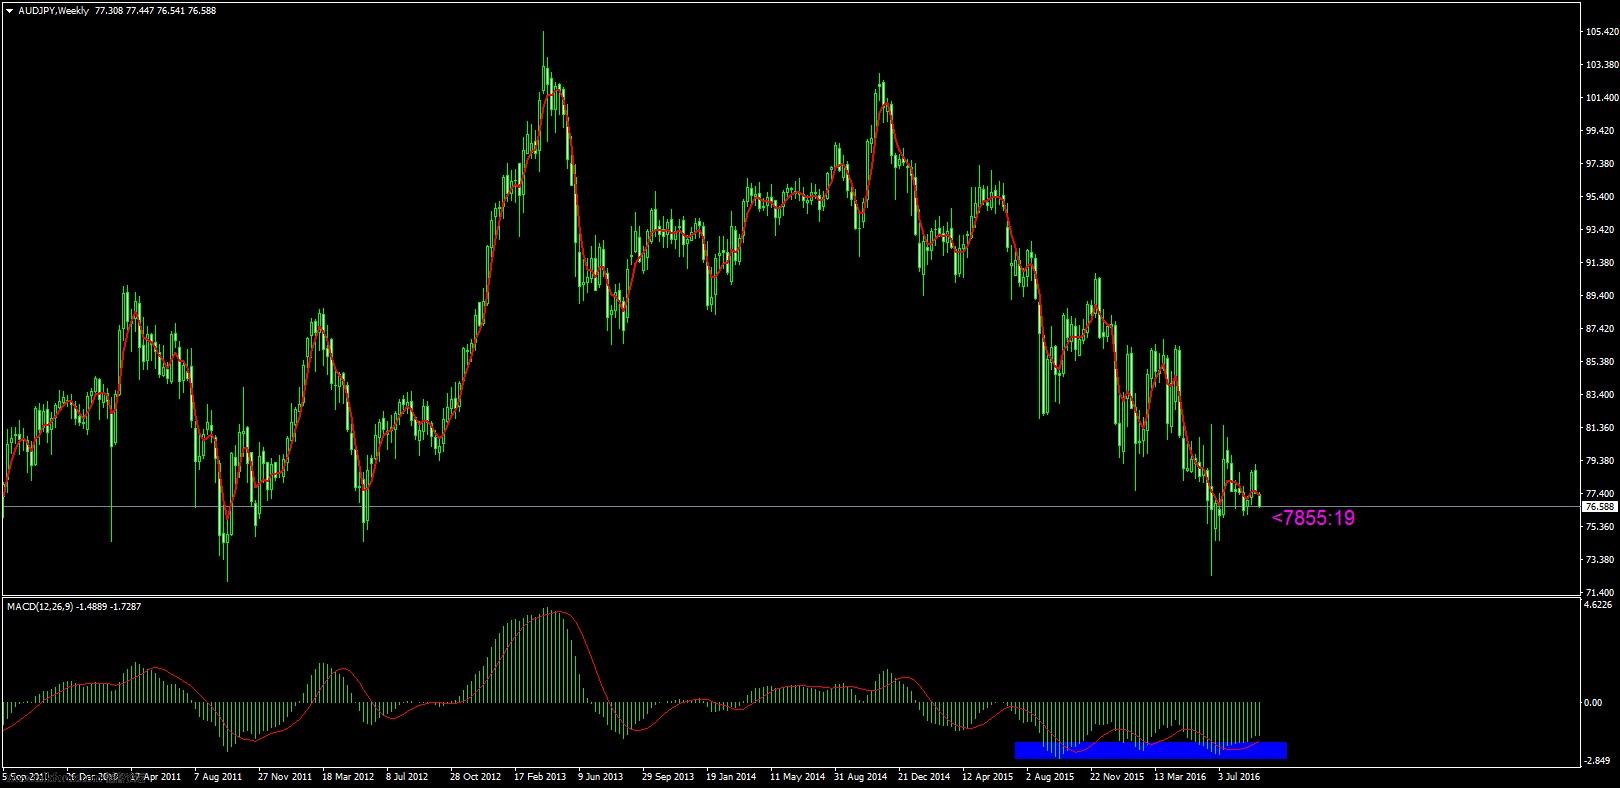
Task: Click the 83.400 price scale label
Action: pyautogui.click(x=1601, y=395)
